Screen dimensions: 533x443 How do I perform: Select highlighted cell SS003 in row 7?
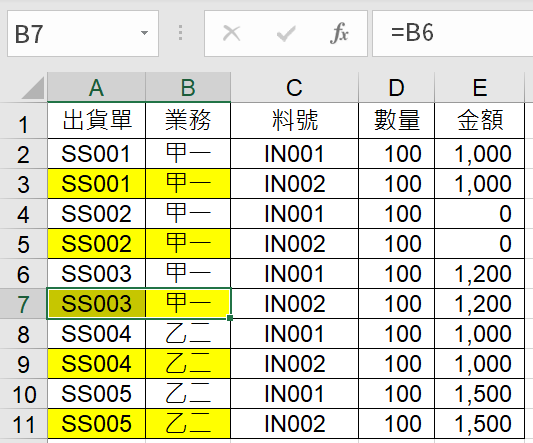(x=97, y=304)
